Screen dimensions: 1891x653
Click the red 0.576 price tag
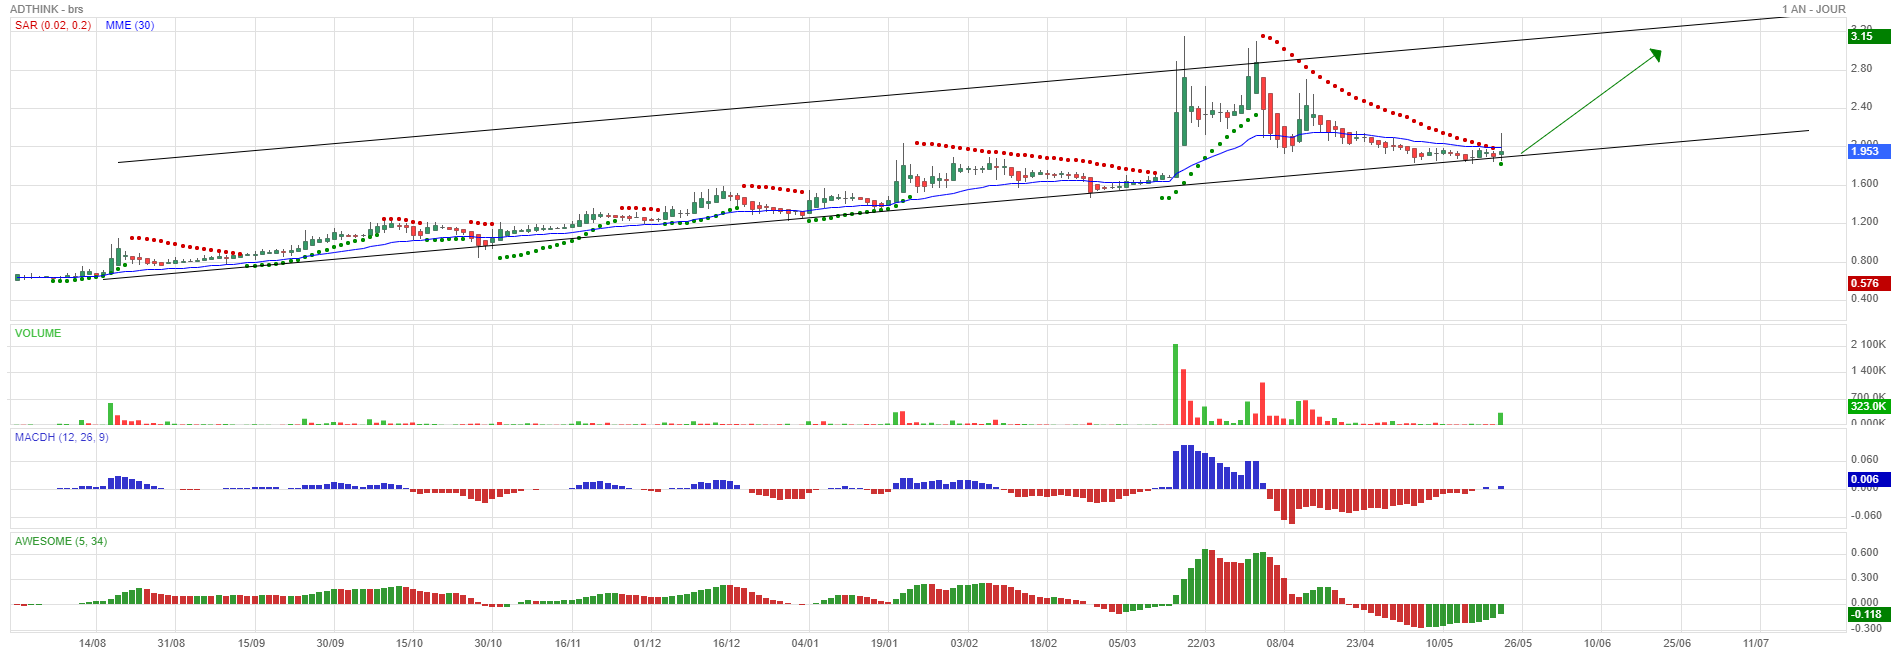[1869, 283]
